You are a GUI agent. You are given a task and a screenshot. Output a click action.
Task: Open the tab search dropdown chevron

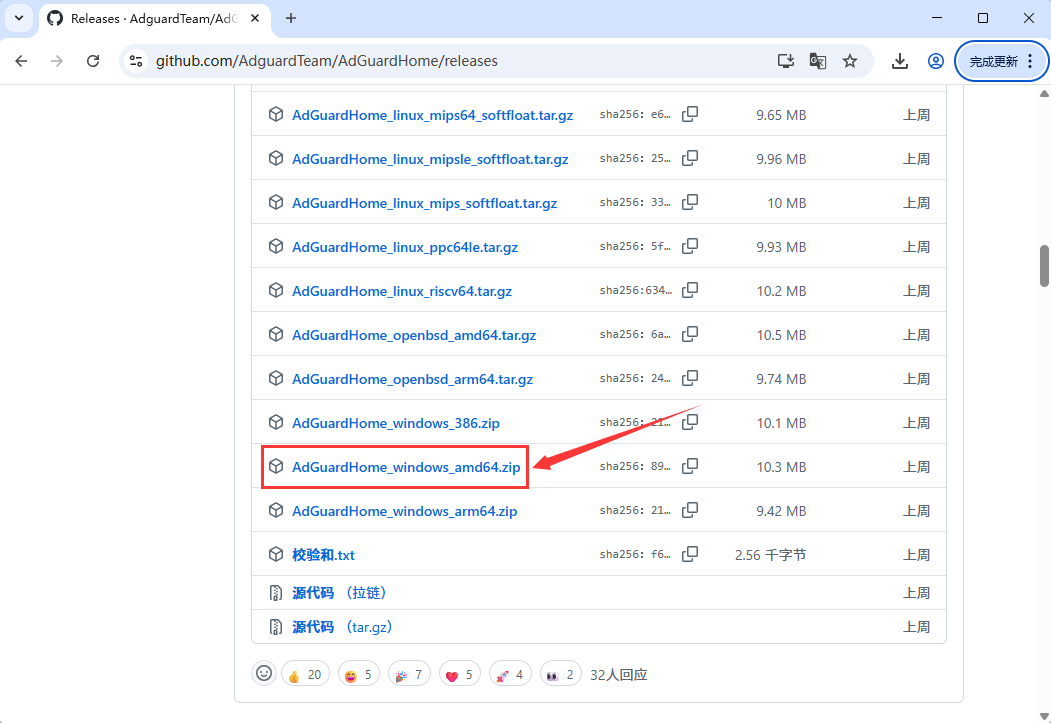pyautogui.click(x=19, y=19)
